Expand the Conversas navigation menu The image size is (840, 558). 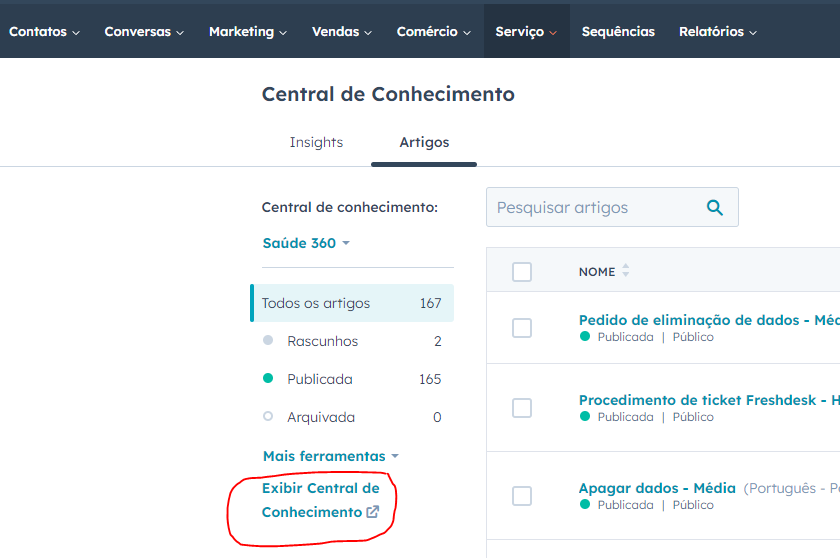coord(144,32)
